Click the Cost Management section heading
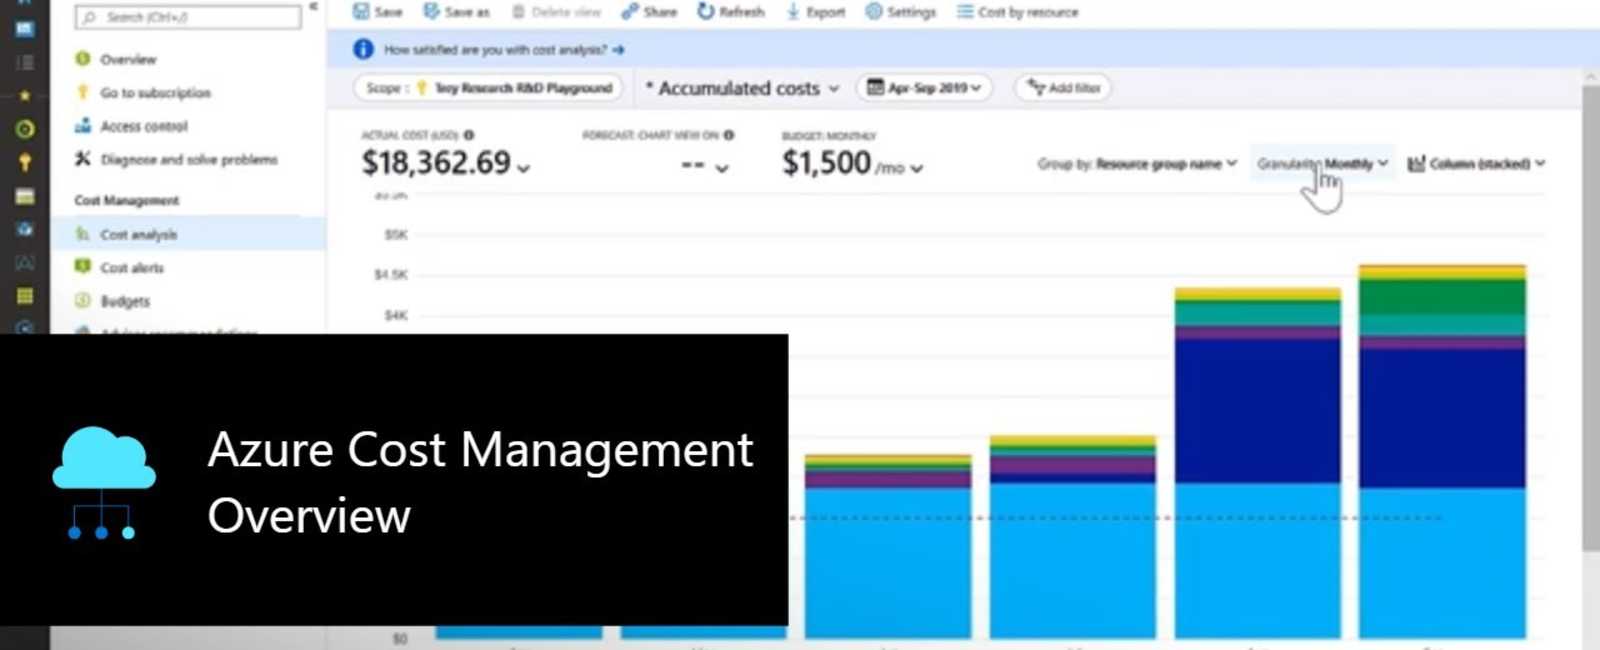The width and height of the screenshot is (1600, 650). [127, 200]
